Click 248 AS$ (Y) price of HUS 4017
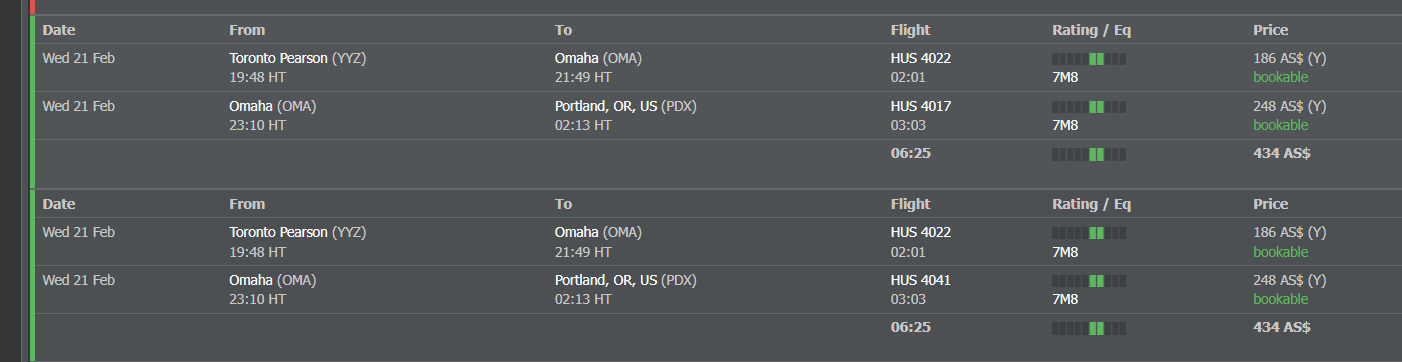This screenshot has height=362, width=1402. click(1290, 106)
